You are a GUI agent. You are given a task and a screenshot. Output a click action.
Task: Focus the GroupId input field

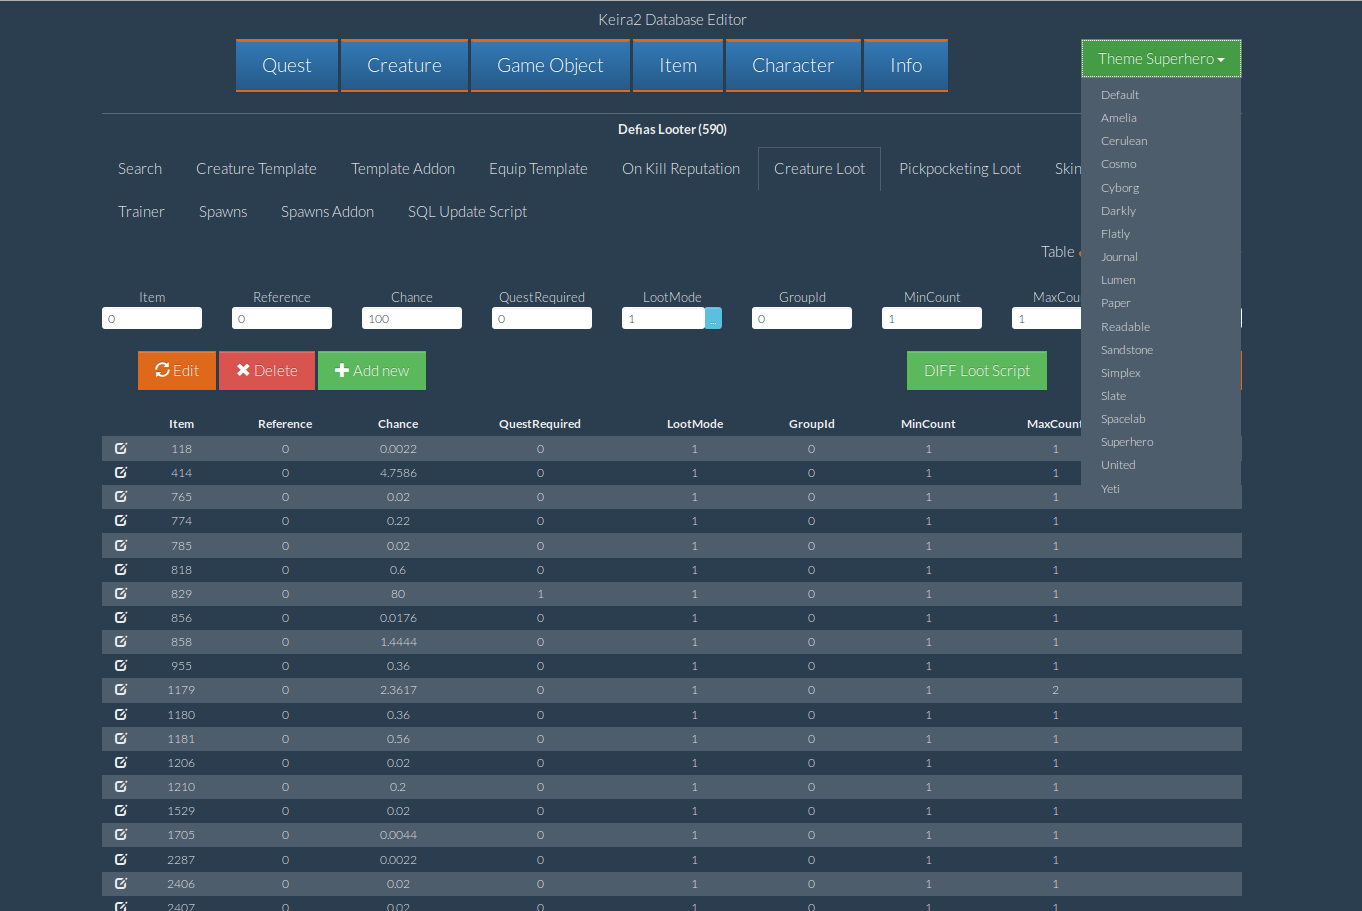point(802,318)
